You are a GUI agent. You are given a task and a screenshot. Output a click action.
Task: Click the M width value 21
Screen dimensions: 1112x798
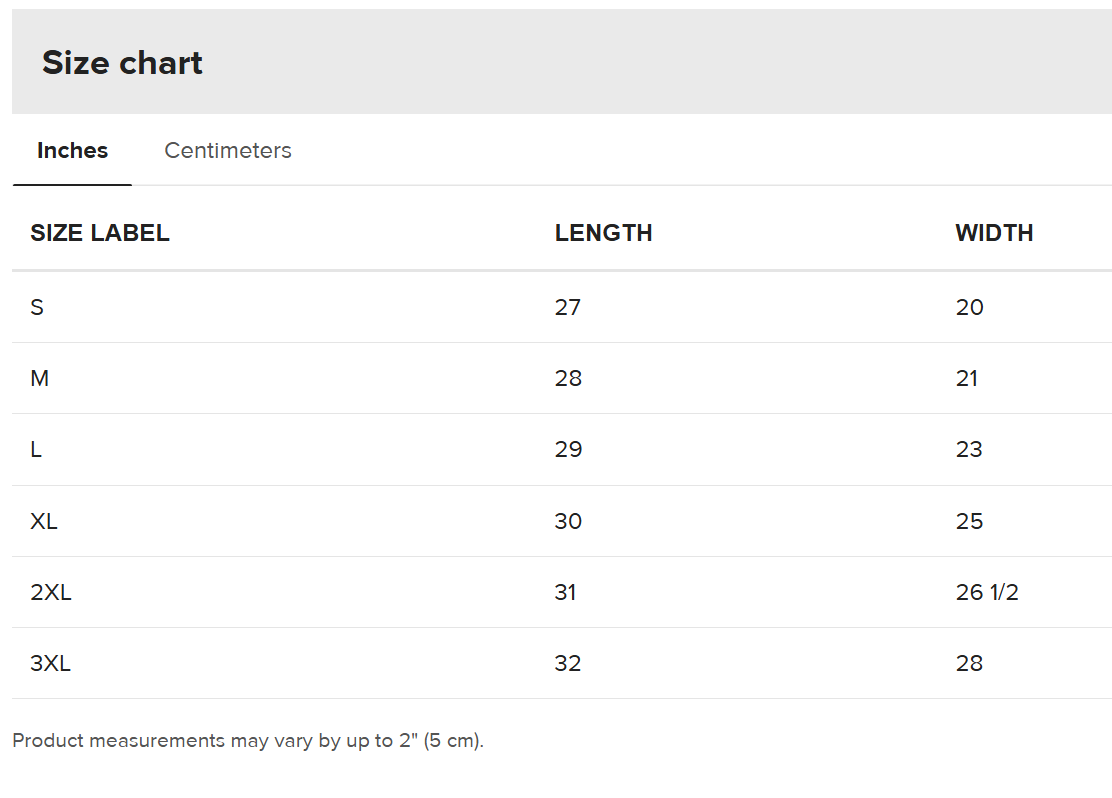coord(967,378)
